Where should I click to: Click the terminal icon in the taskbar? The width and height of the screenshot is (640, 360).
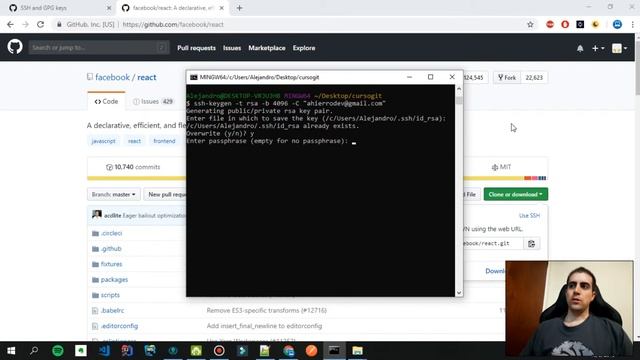coord(334,351)
